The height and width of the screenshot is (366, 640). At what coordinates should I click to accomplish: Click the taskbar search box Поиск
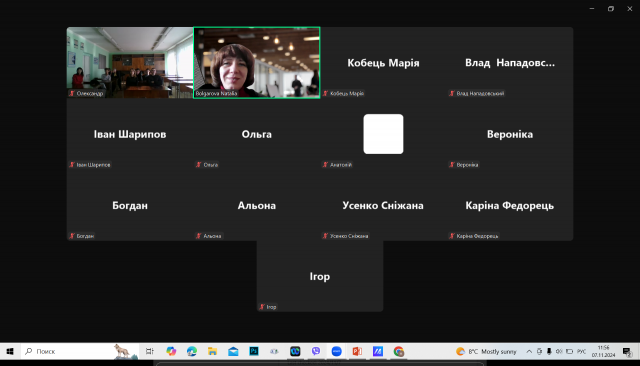tap(80, 351)
